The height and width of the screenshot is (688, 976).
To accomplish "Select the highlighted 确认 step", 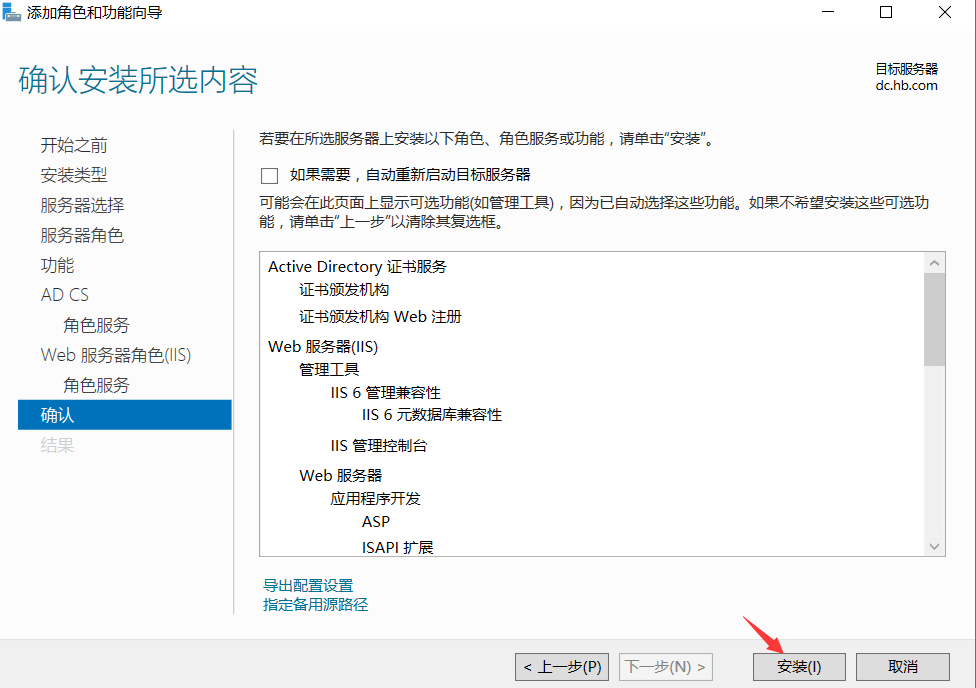I will point(124,415).
